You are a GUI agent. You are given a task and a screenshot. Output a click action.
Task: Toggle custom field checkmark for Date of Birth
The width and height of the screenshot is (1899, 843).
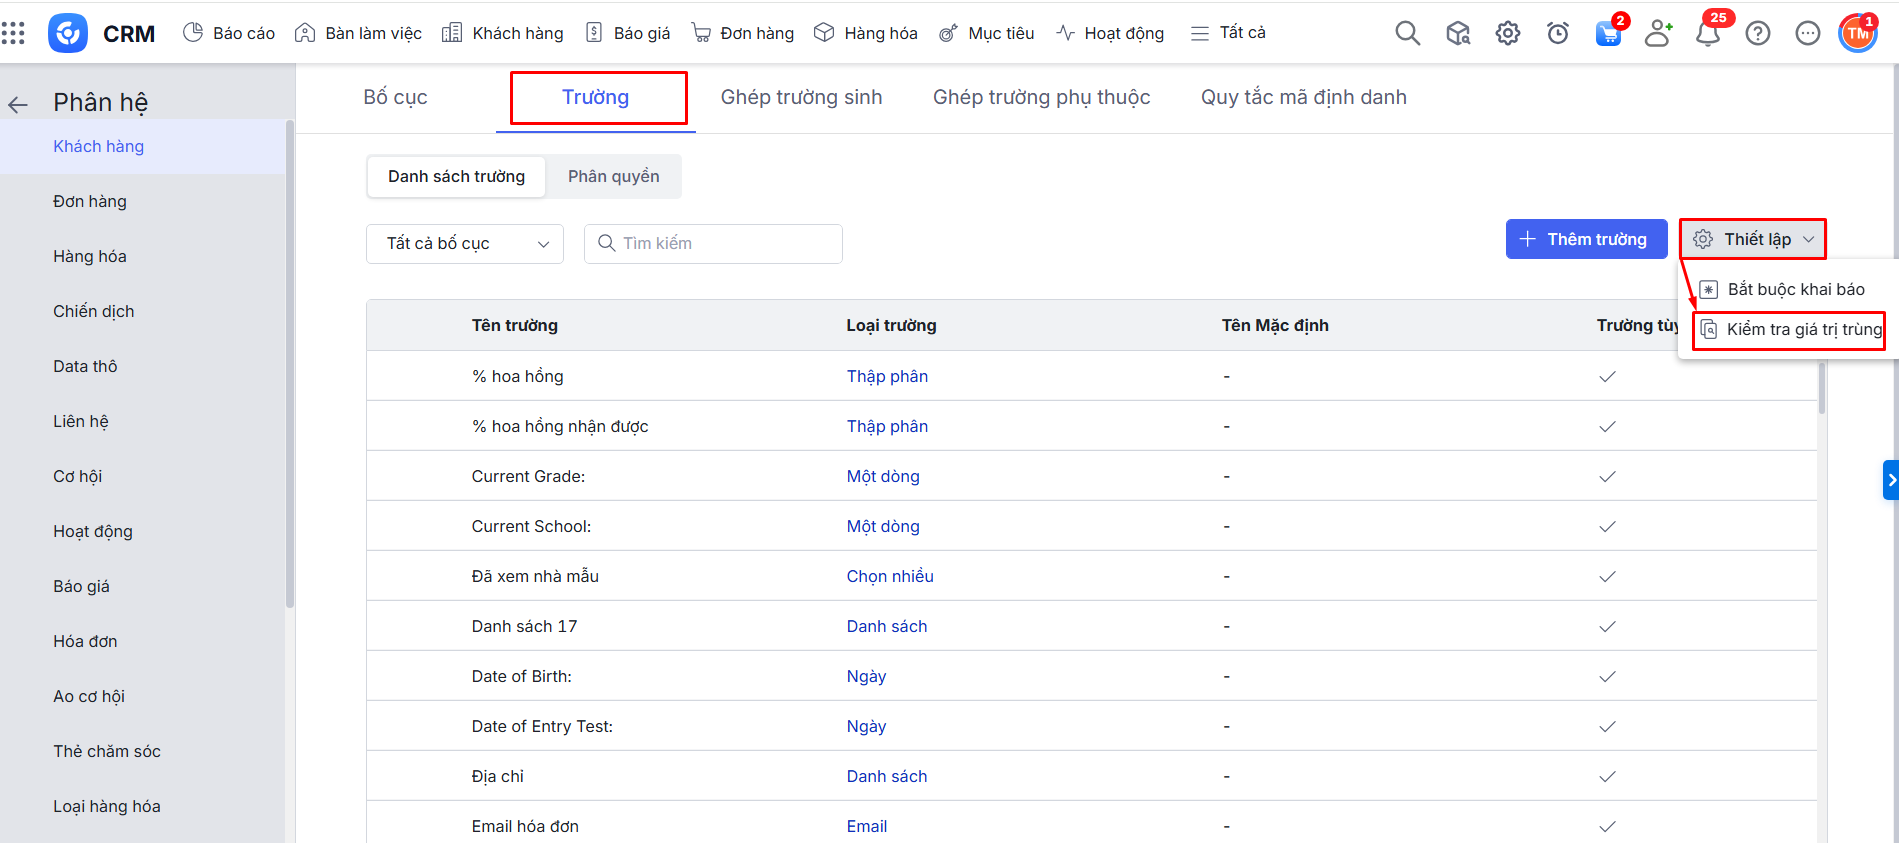[x=1607, y=677]
